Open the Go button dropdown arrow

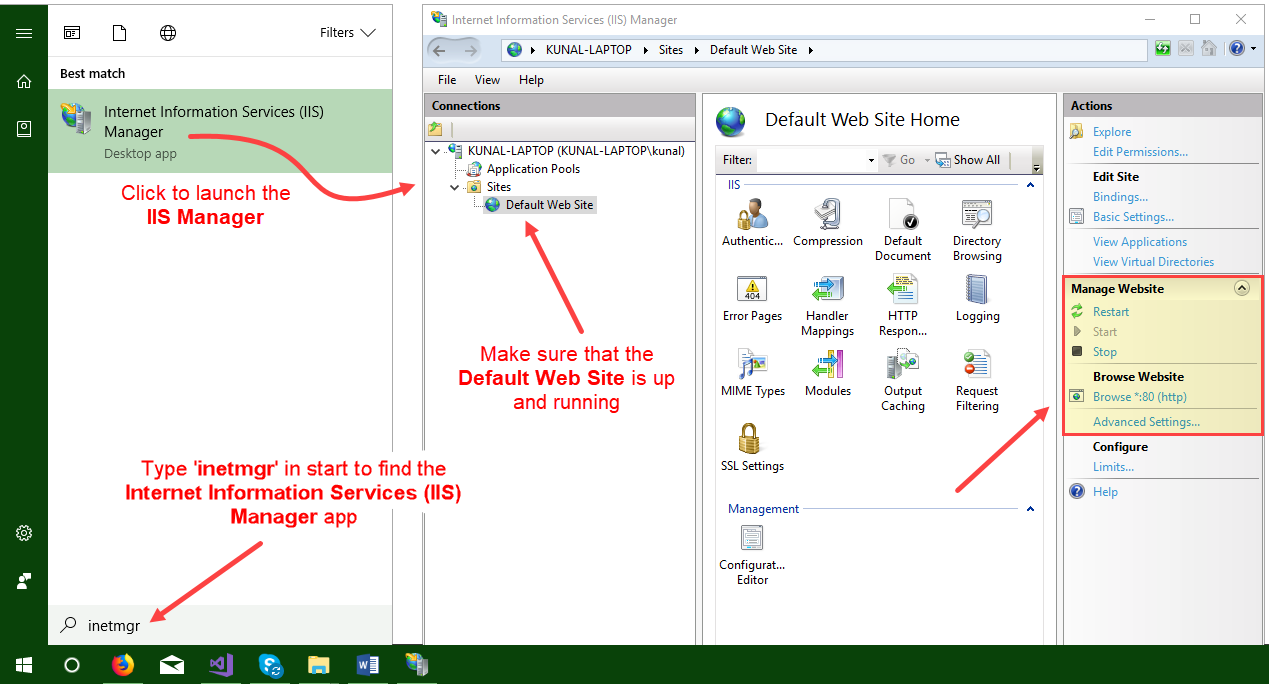tap(926, 160)
